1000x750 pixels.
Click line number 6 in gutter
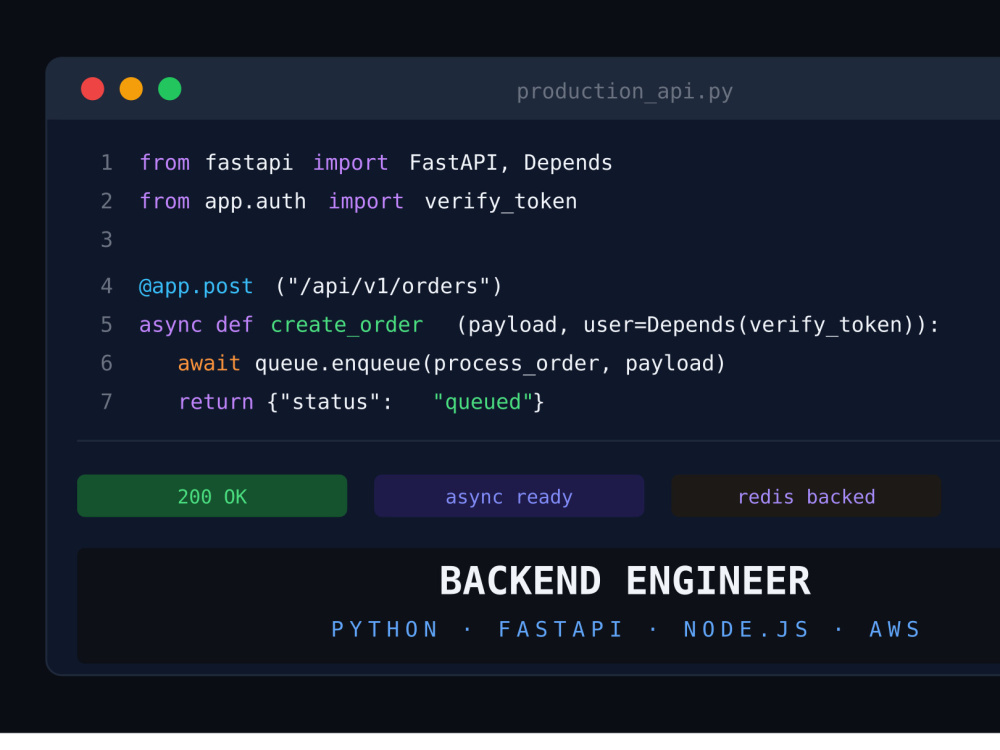107,363
